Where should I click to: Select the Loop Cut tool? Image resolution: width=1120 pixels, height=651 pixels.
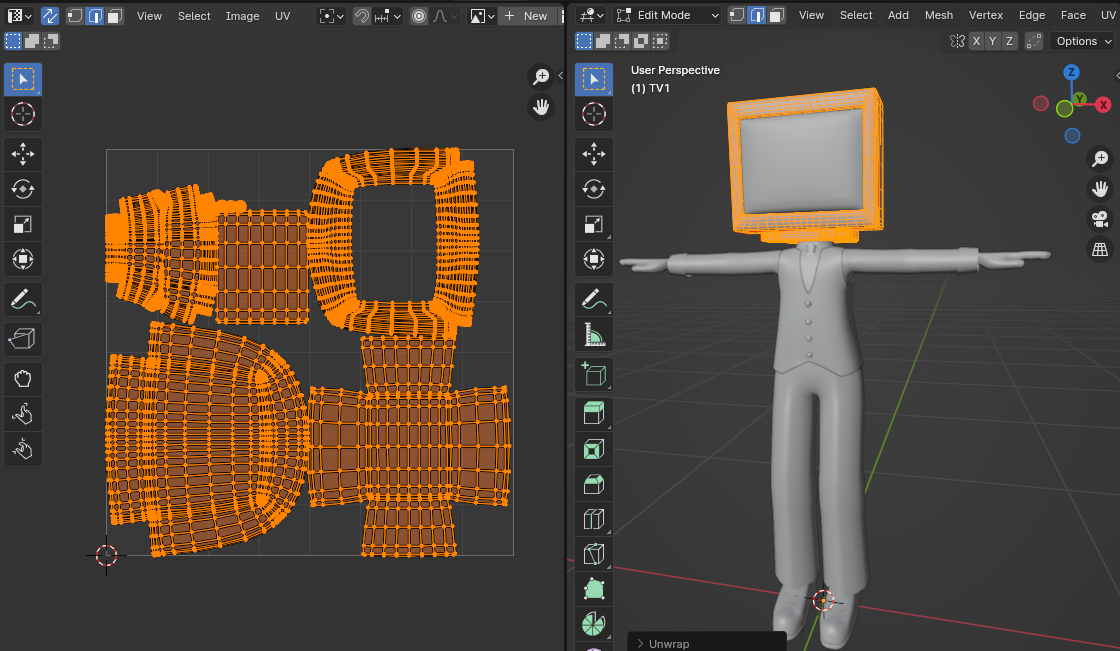click(594, 520)
